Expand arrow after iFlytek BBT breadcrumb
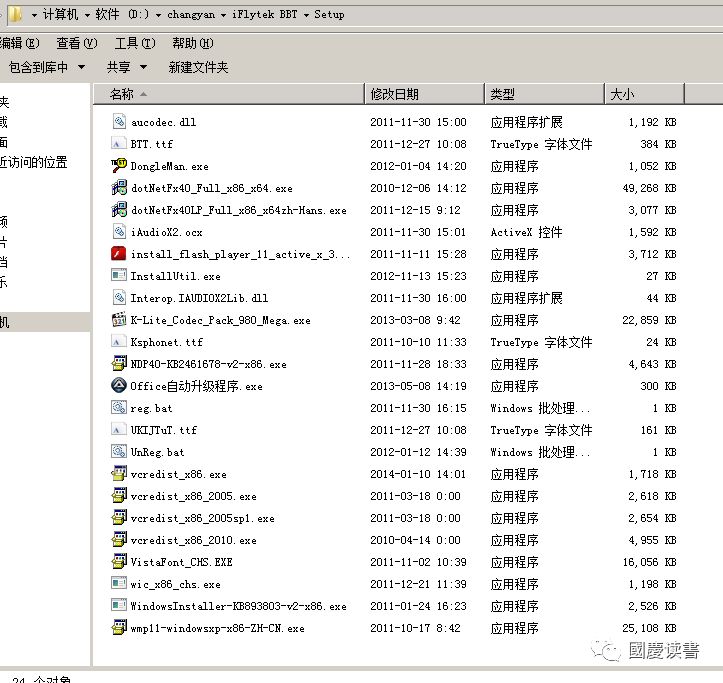This screenshot has height=683, width=723. [306, 15]
